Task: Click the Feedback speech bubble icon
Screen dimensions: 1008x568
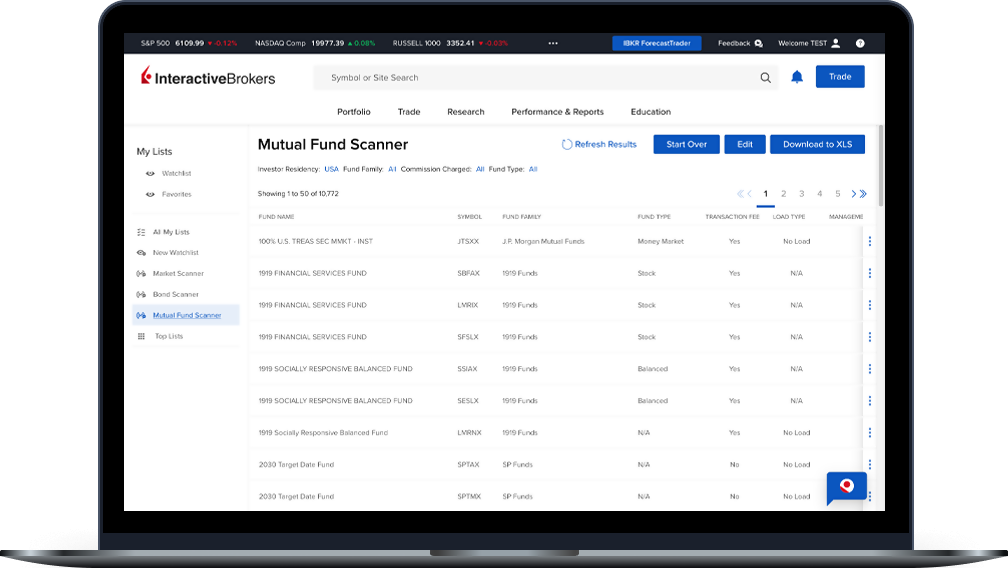Action: tap(758, 43)
